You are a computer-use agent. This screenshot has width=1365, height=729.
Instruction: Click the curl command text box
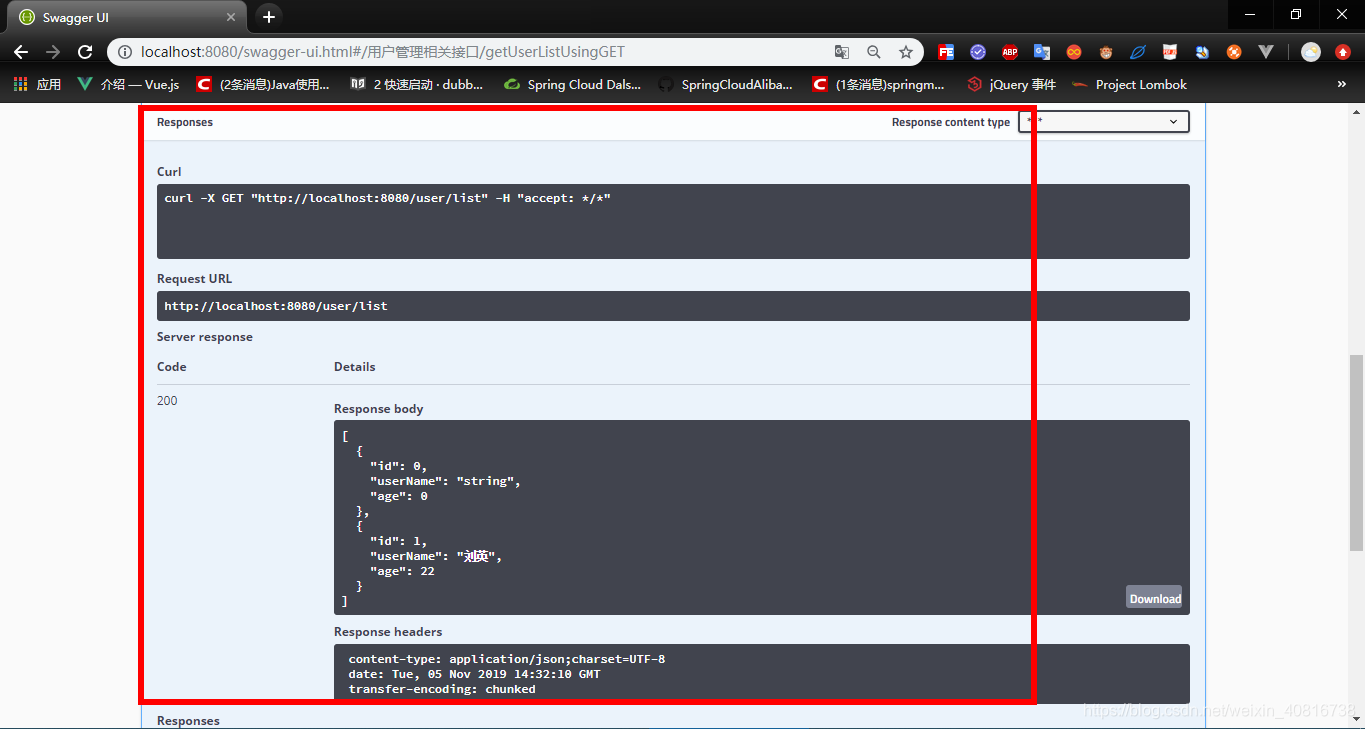pyautogui.click(x=673, y=221)
